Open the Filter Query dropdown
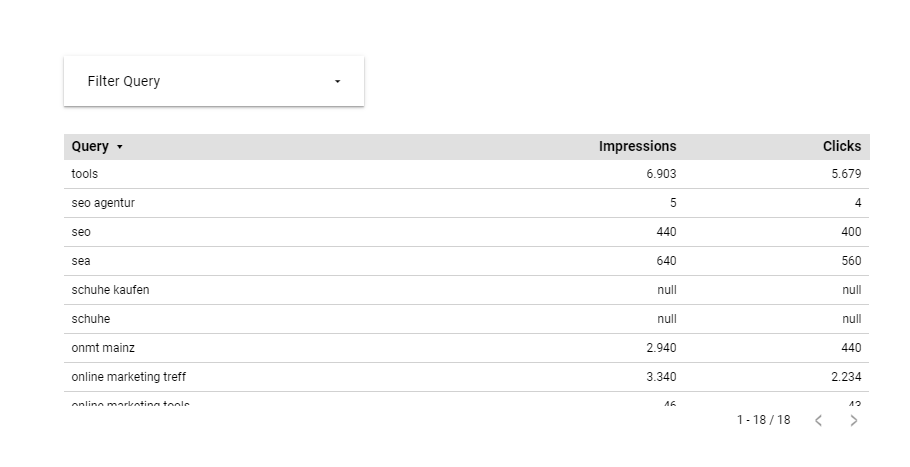 [x=213, y=81]
